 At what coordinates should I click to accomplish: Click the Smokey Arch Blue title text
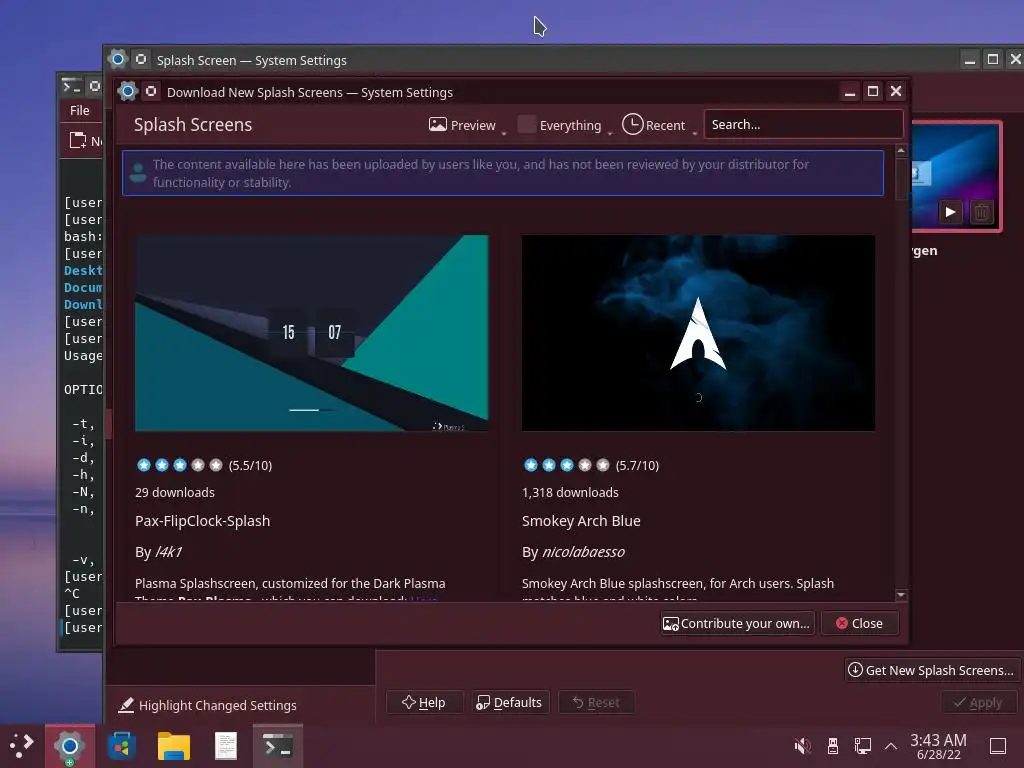click(581, 521)
